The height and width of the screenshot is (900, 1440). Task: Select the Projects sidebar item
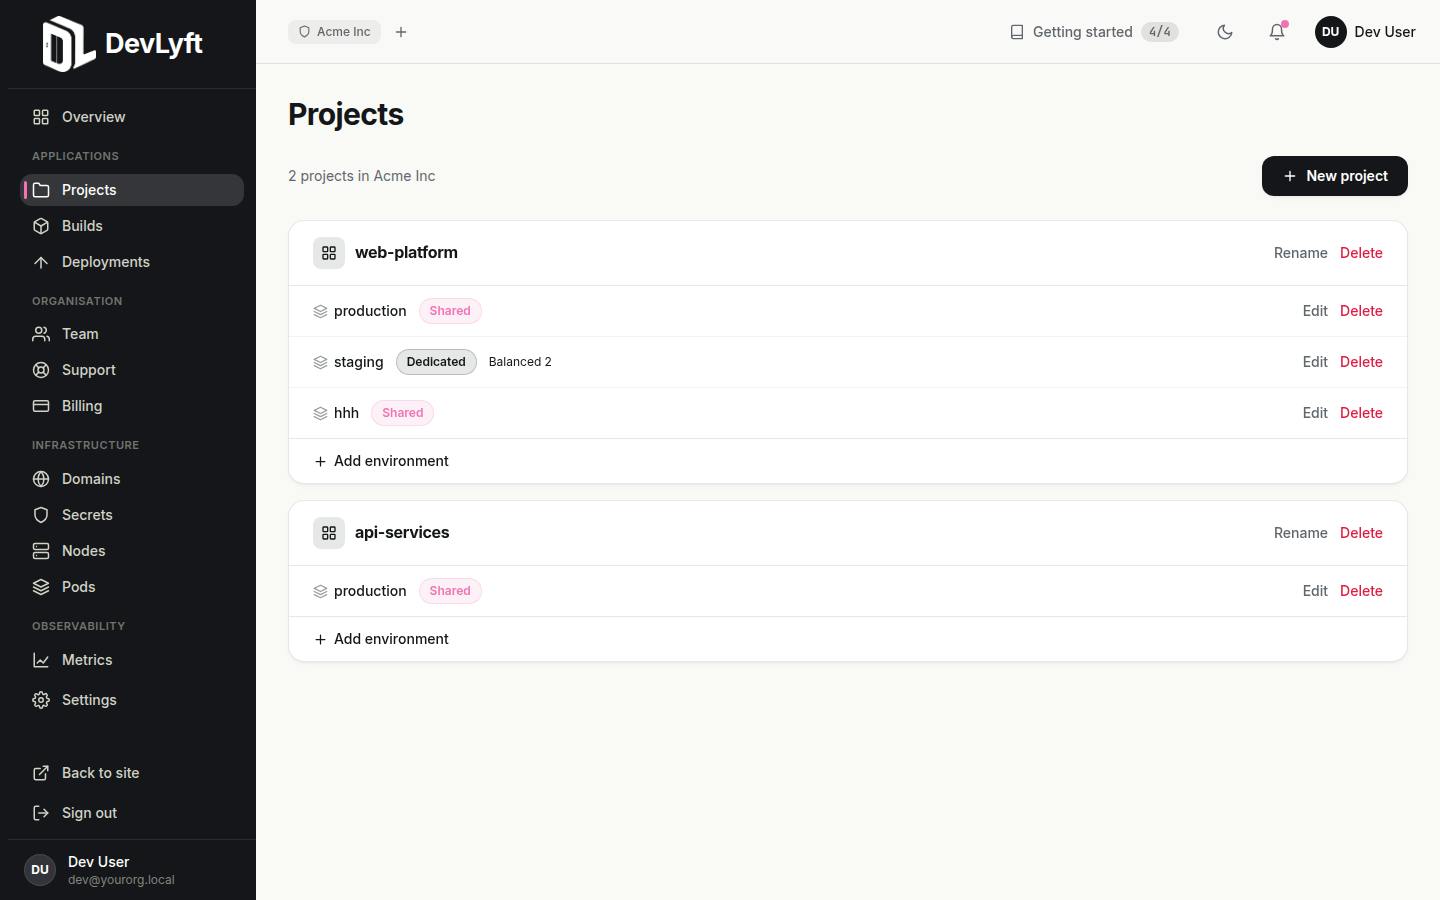tap(132, 190)
